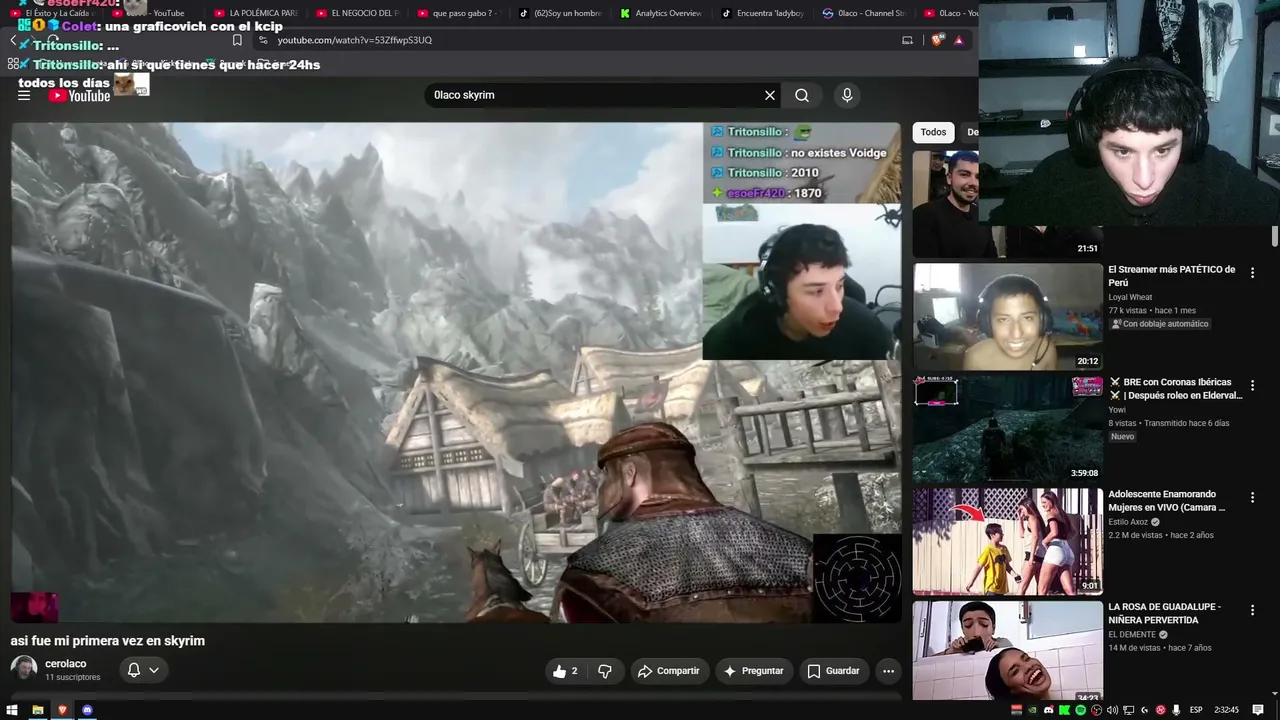The height and width of the screenshot is (720, 1280).
Task: Start voice search with the microphone icon
Action: [847, 95]
